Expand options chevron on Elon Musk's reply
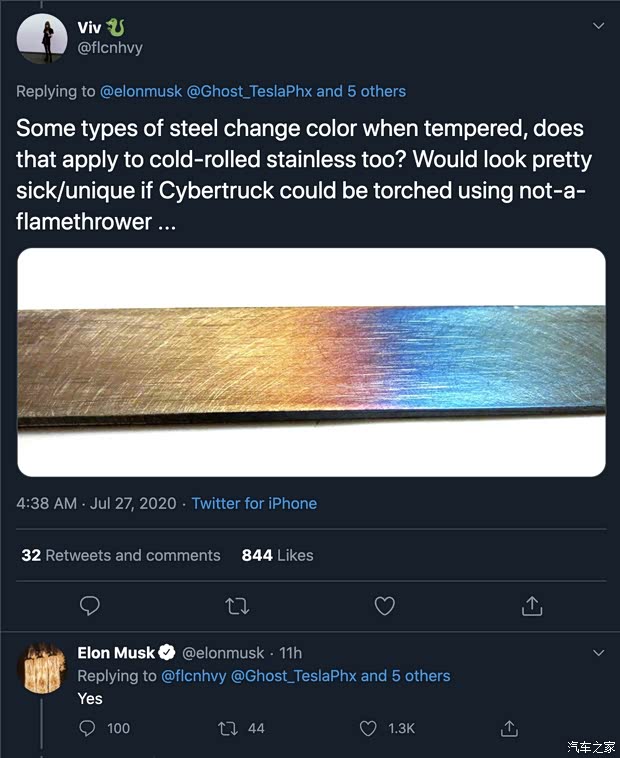The height and width of the screenshot is (758, 620). [x=598, y=653]
